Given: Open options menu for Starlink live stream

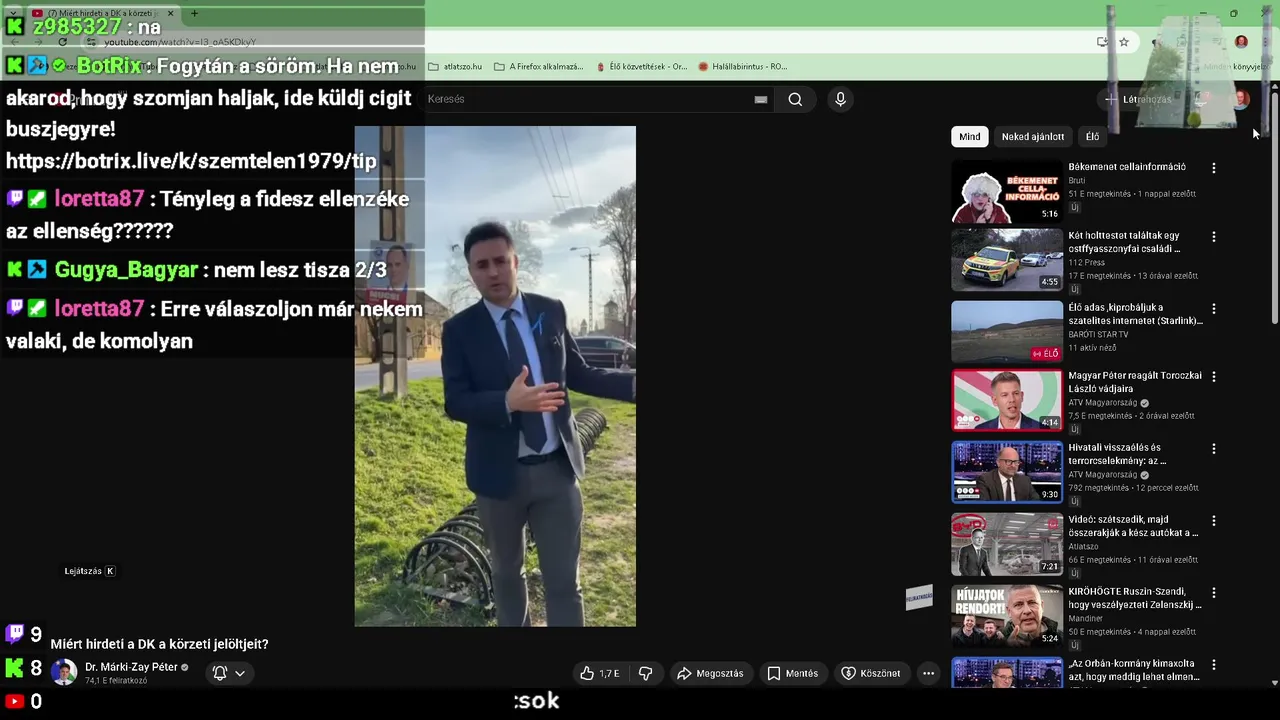Looking at the screenshot, I should 1214,309.
